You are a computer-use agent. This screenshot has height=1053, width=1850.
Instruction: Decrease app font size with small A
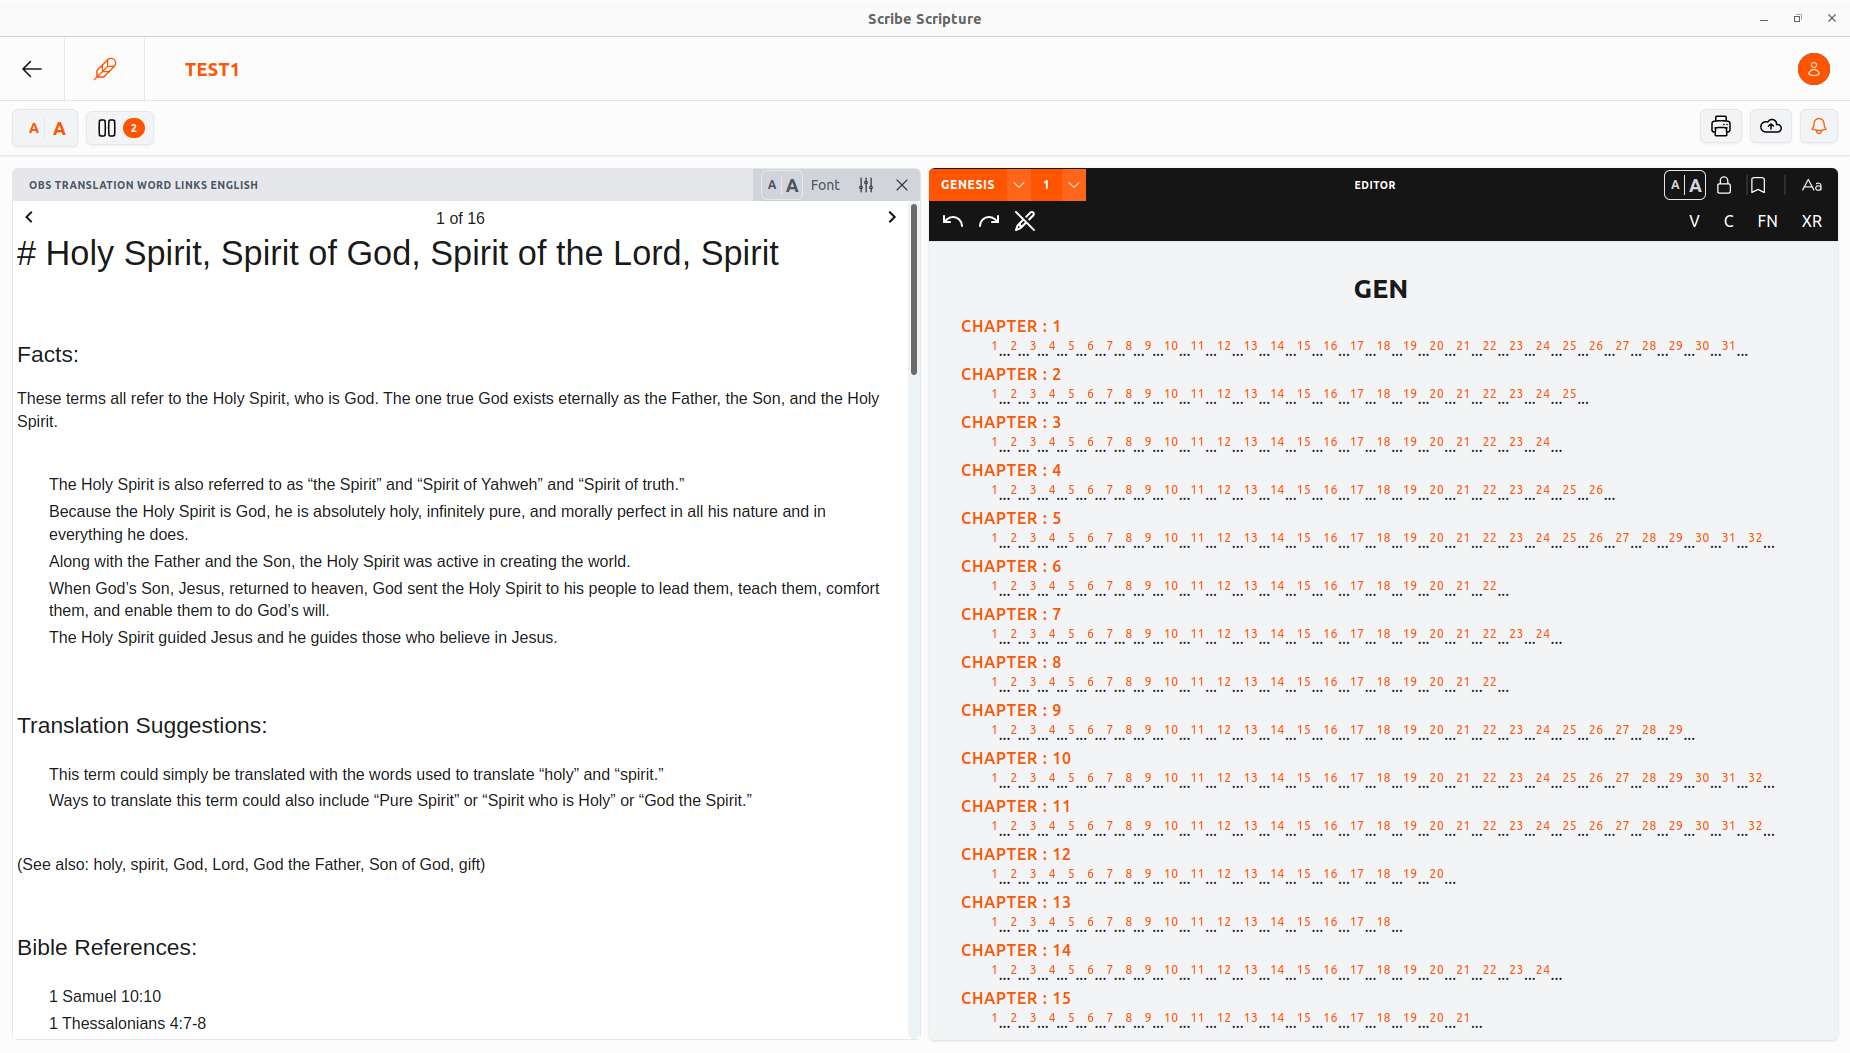[34, 128]
